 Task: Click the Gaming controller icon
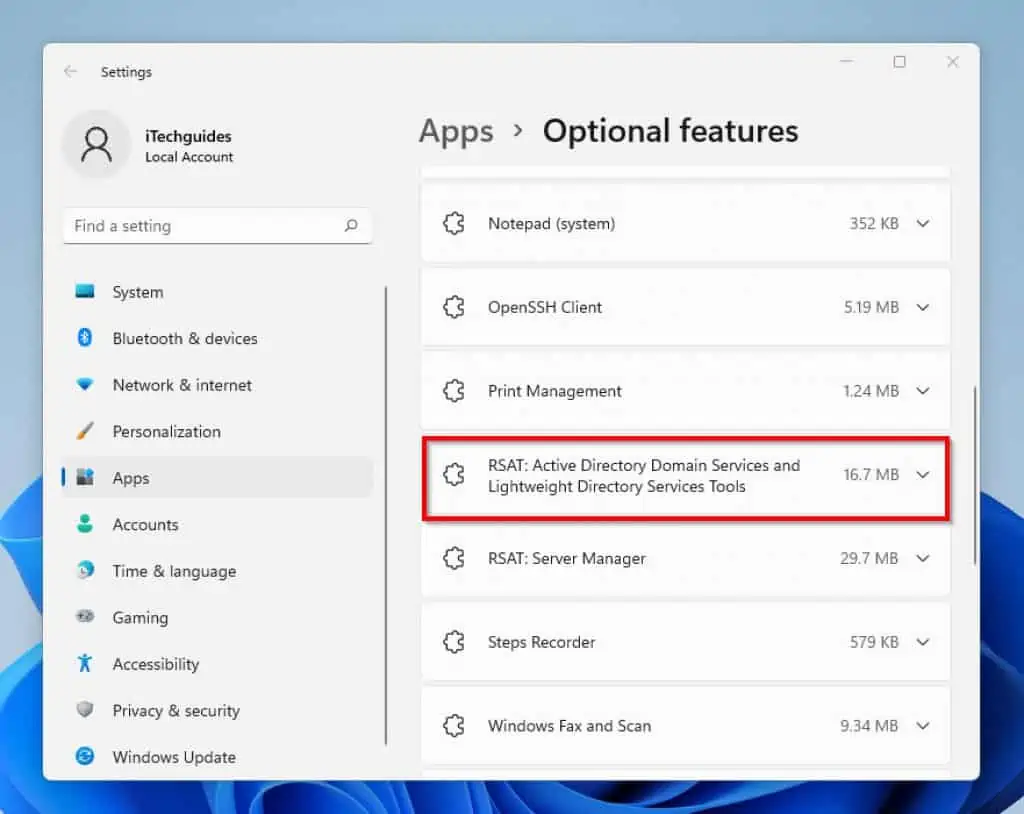(91, 617)
